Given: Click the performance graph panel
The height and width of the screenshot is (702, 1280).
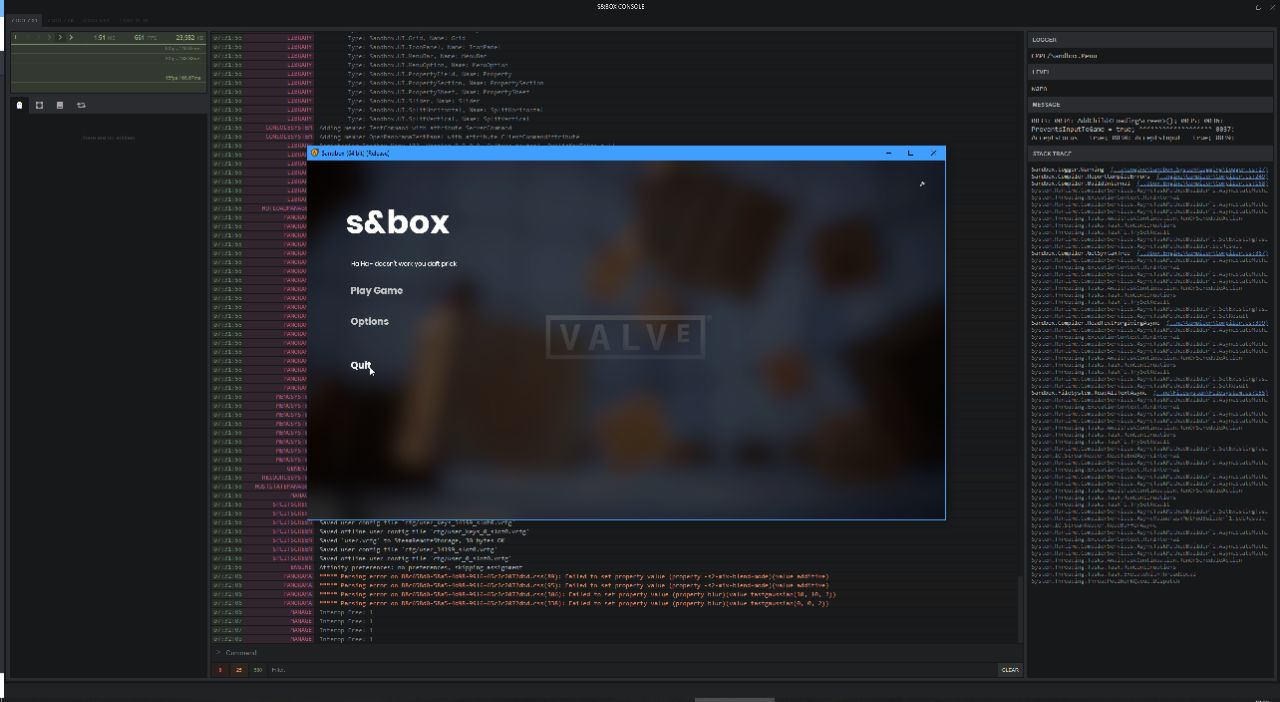Looking at the screenshot, I should (107, 62).
